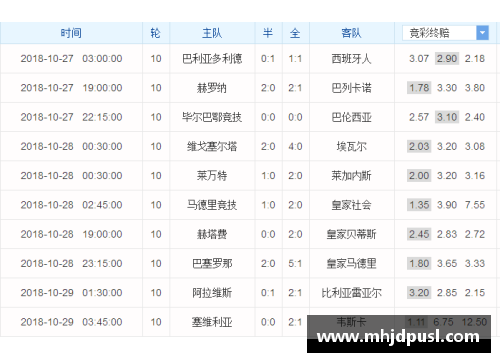Click the 时间 column header
Screen dimensions: 500x362
(71, 33)
